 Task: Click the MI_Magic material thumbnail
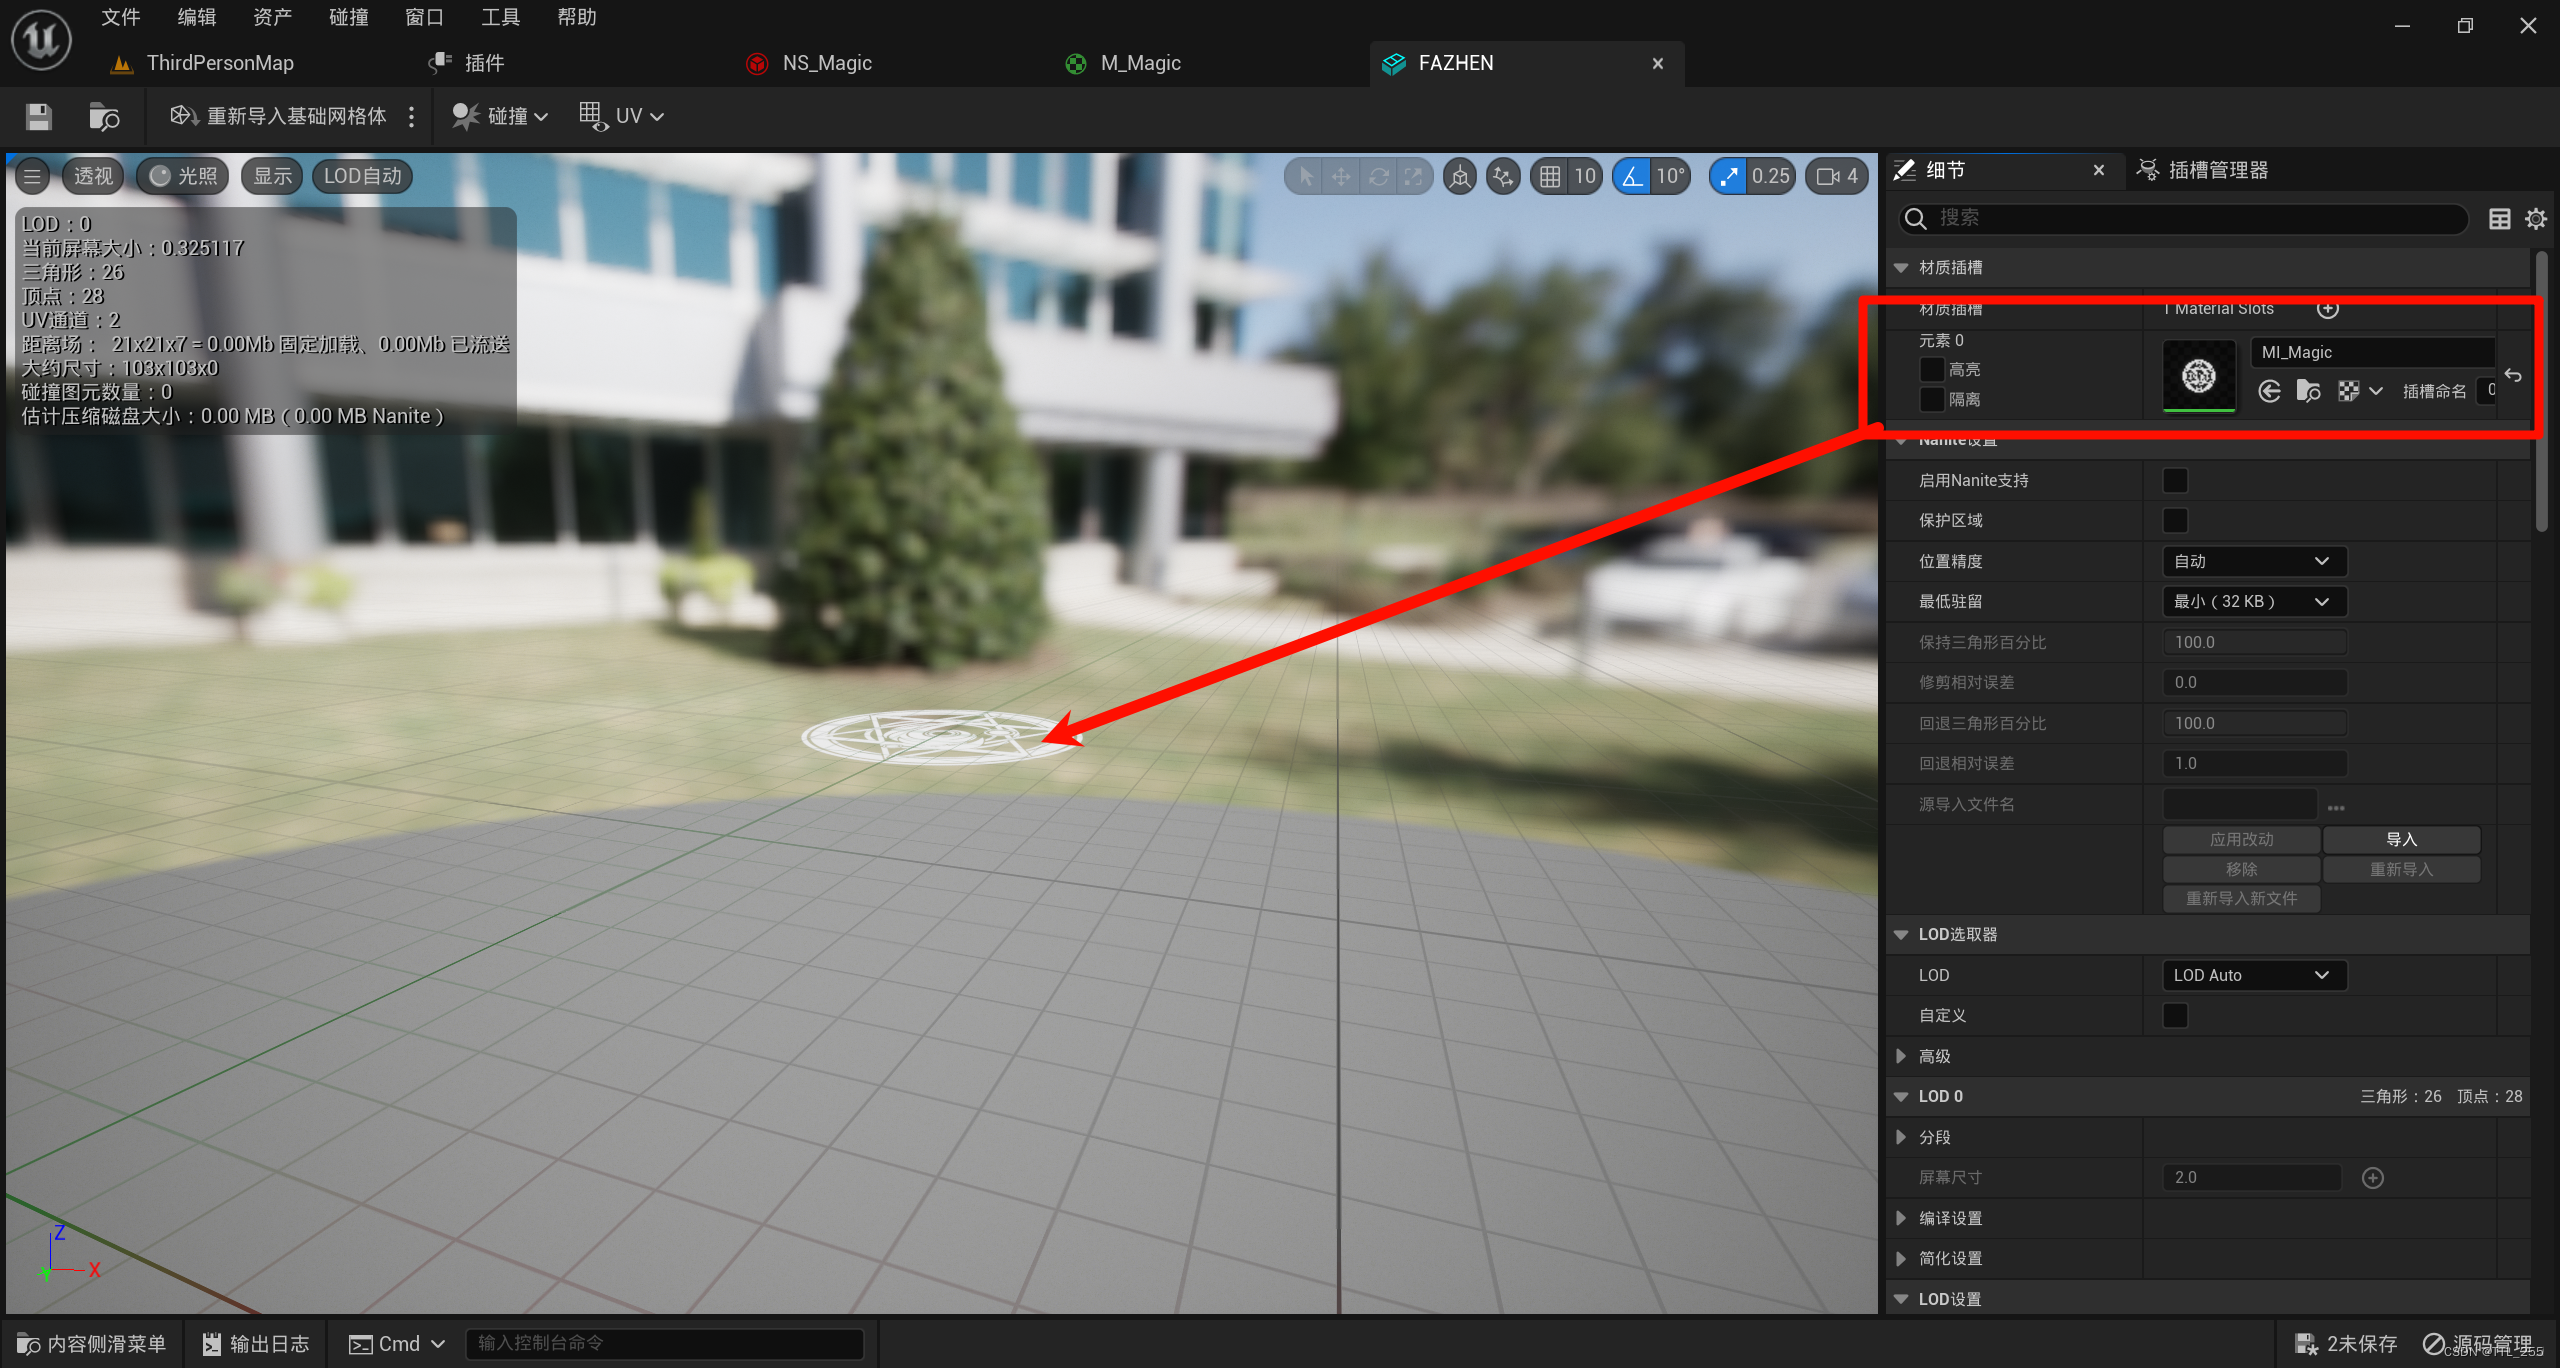click(2198, 376)
